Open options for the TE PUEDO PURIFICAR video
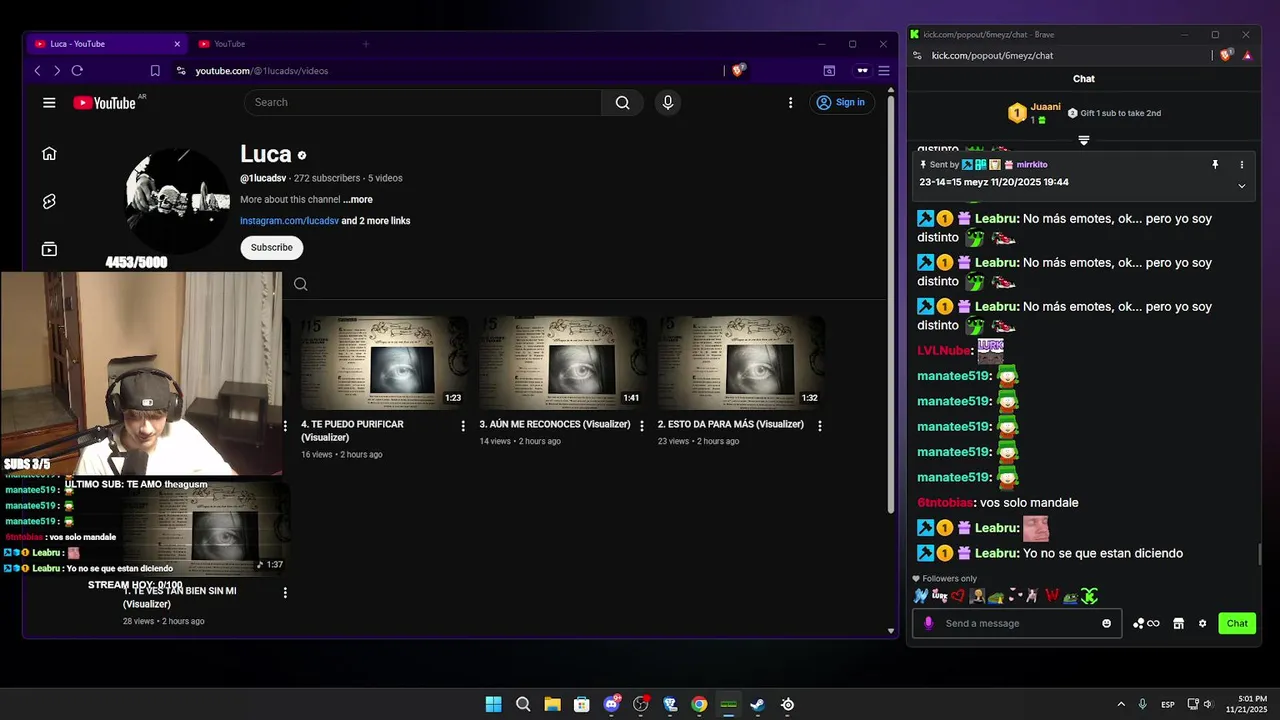Viewport: 1280px width, 720px height. click(x=463, y=426)
